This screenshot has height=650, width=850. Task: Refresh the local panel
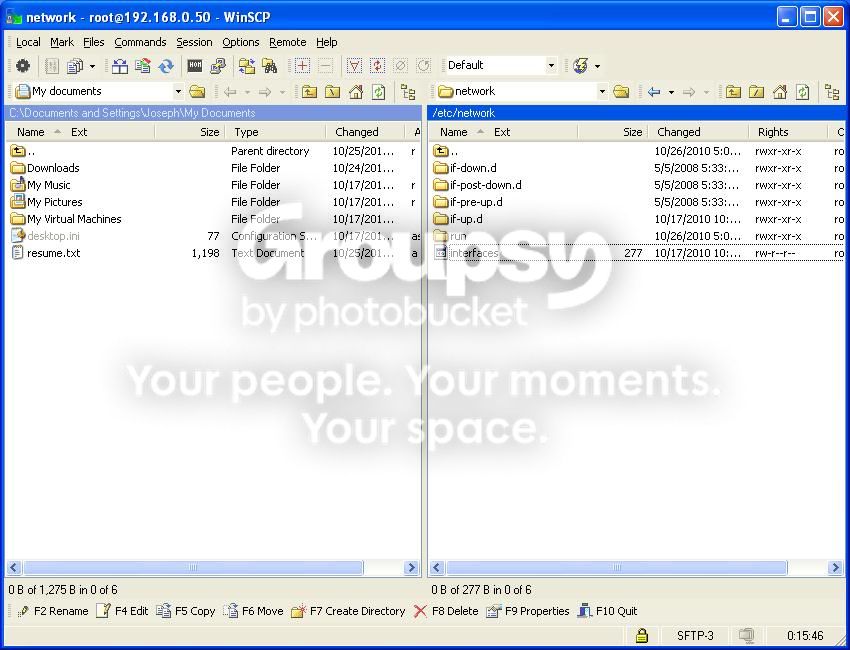378,92
